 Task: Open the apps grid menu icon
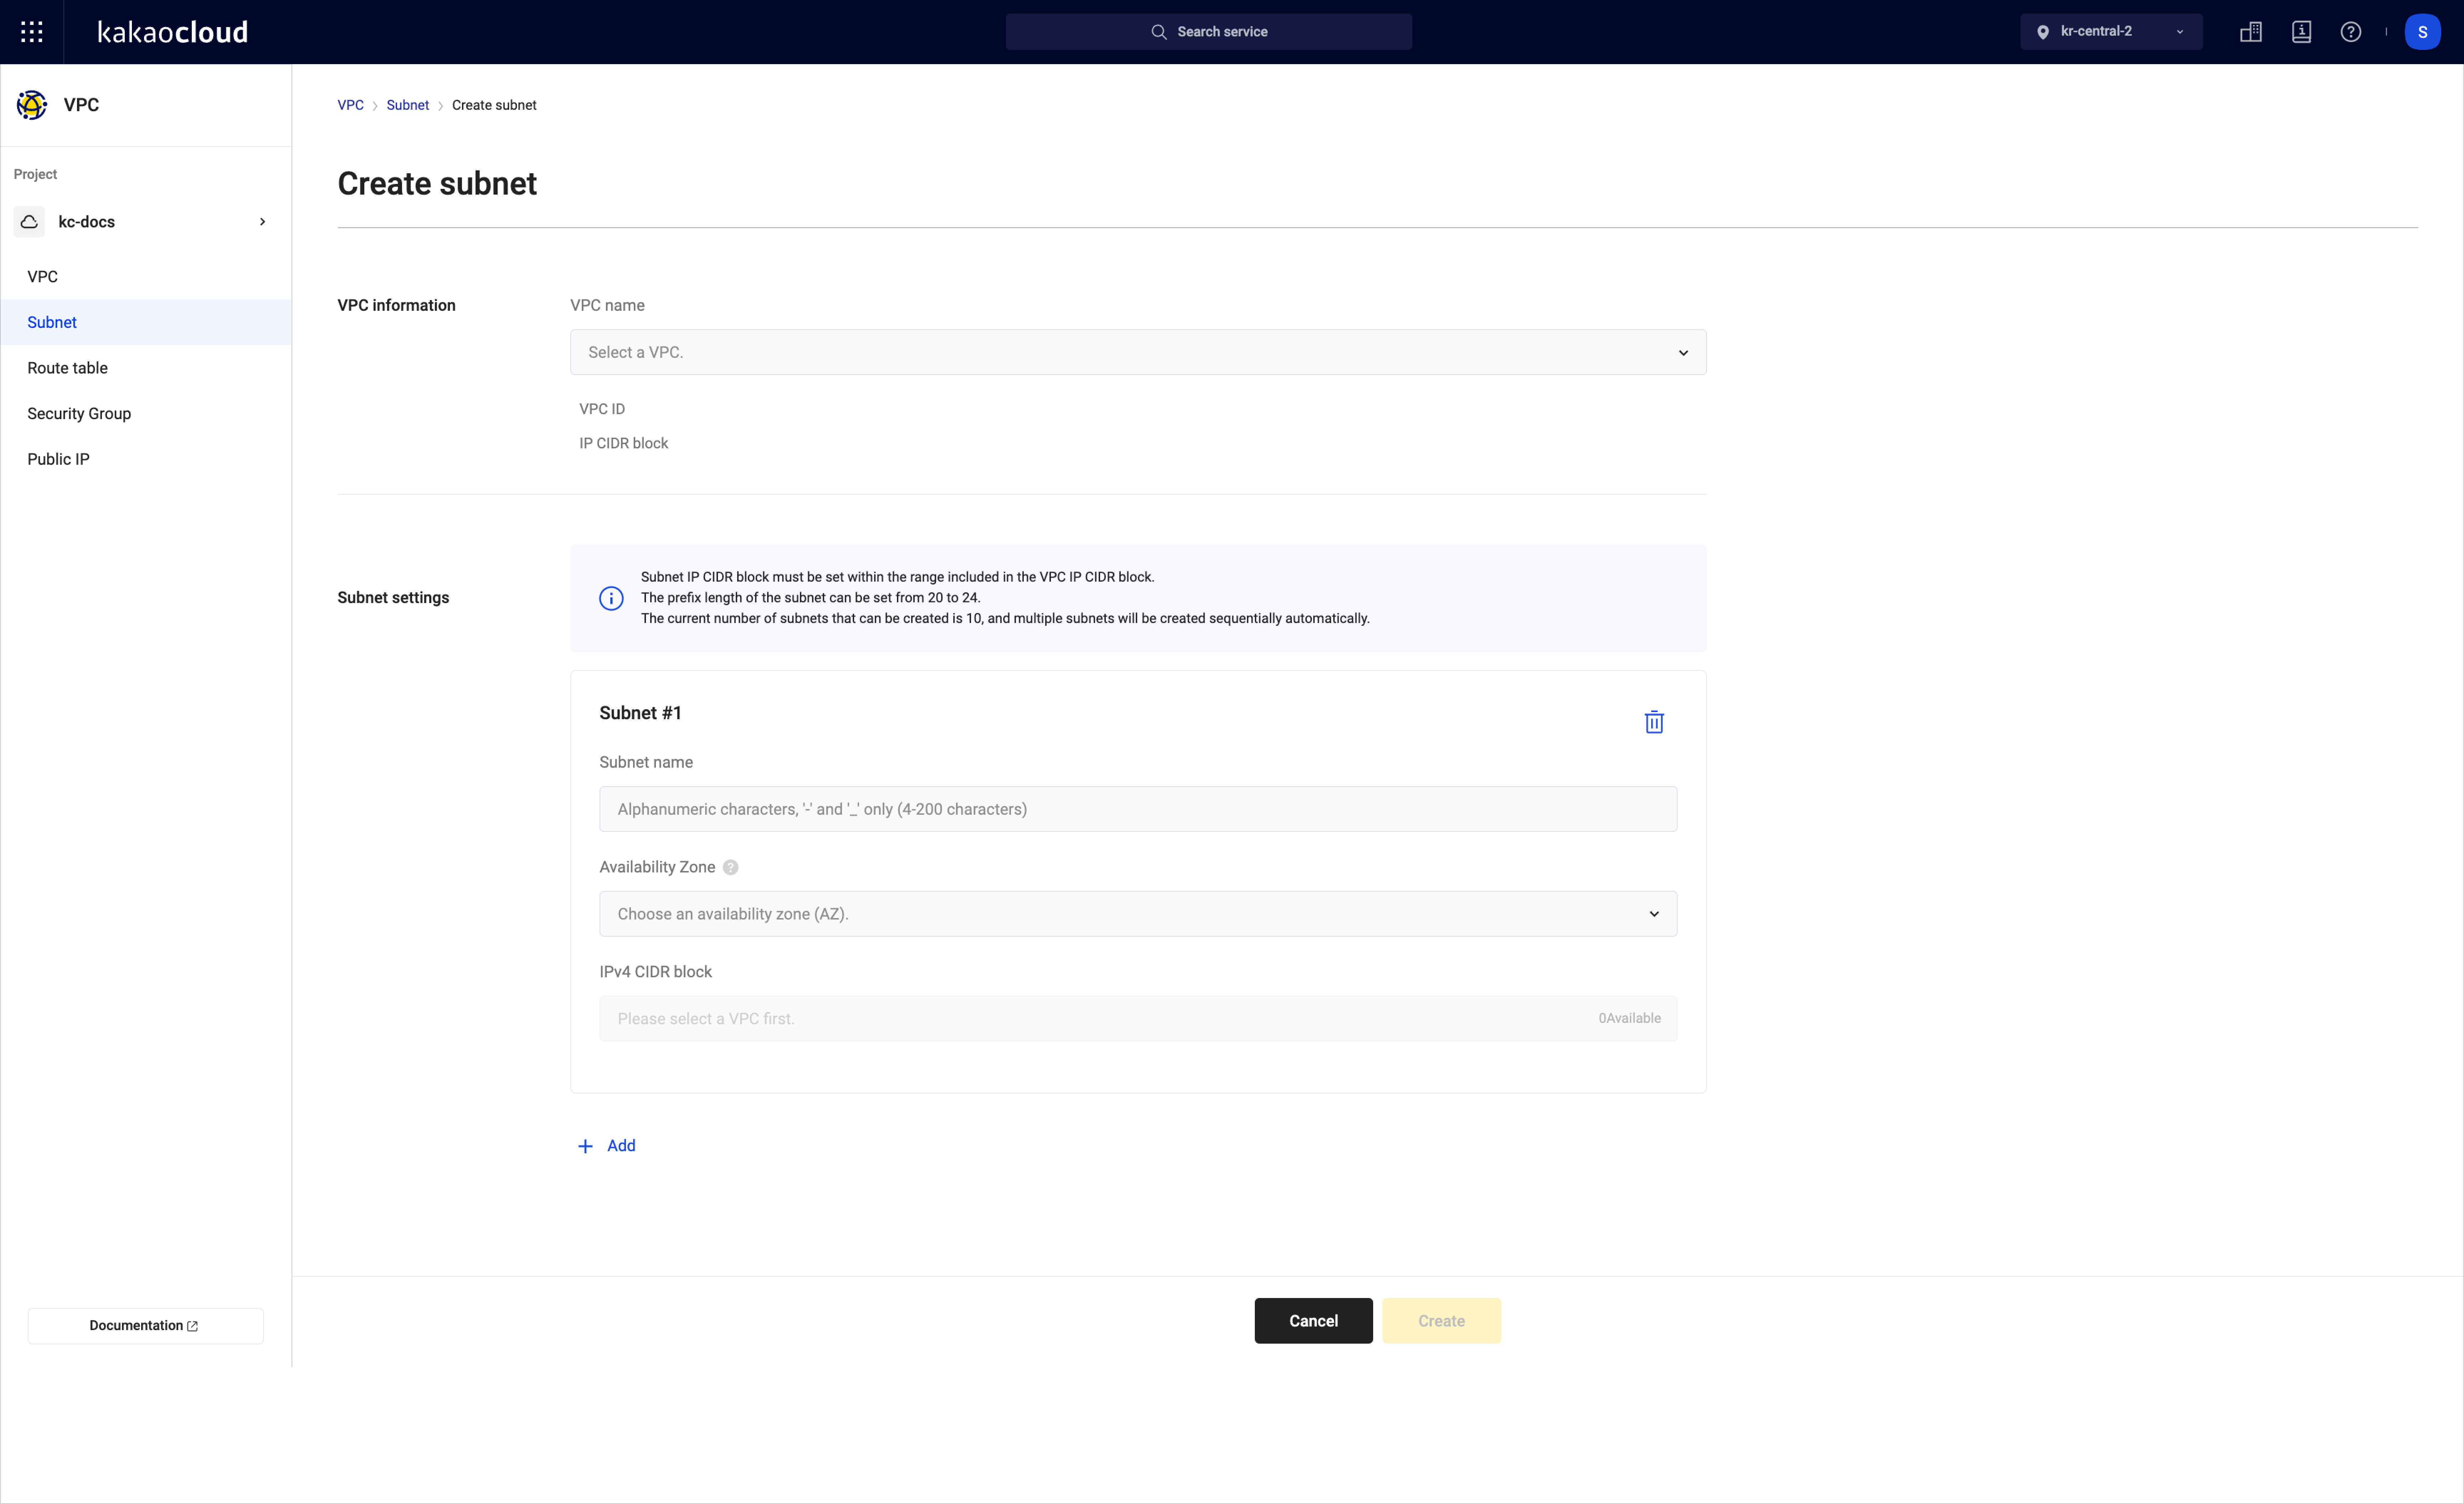(32, 32)
